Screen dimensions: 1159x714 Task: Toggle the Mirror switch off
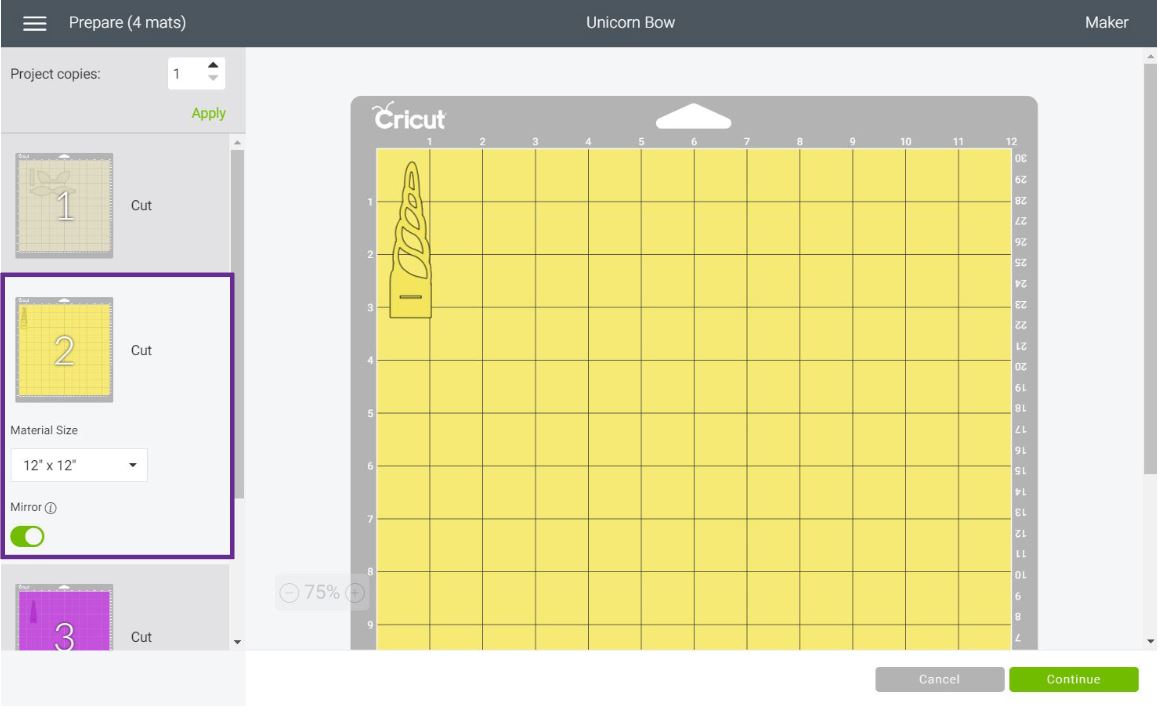[x=27, y=537]
